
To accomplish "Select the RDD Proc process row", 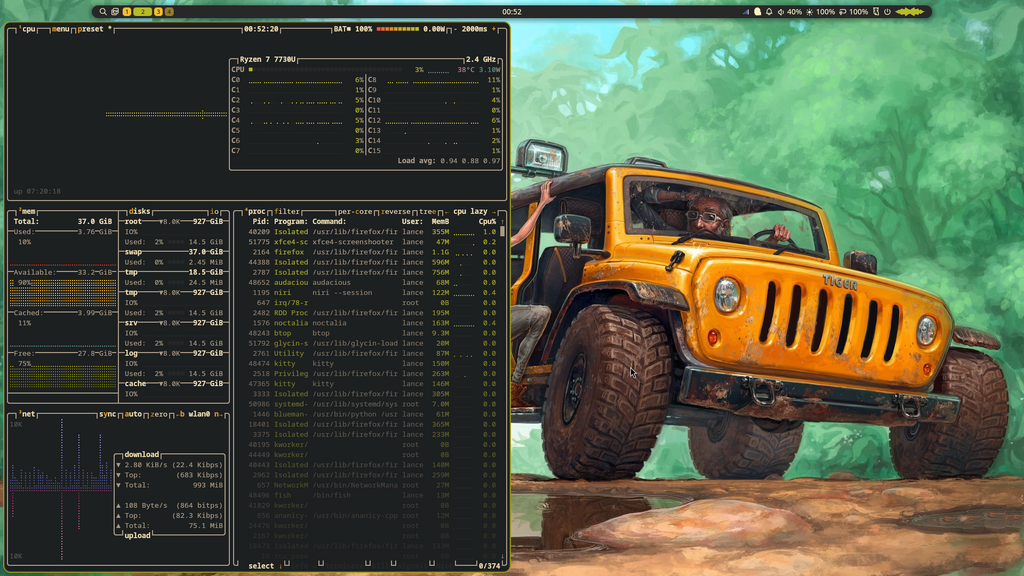I will (x=374, y=313).
